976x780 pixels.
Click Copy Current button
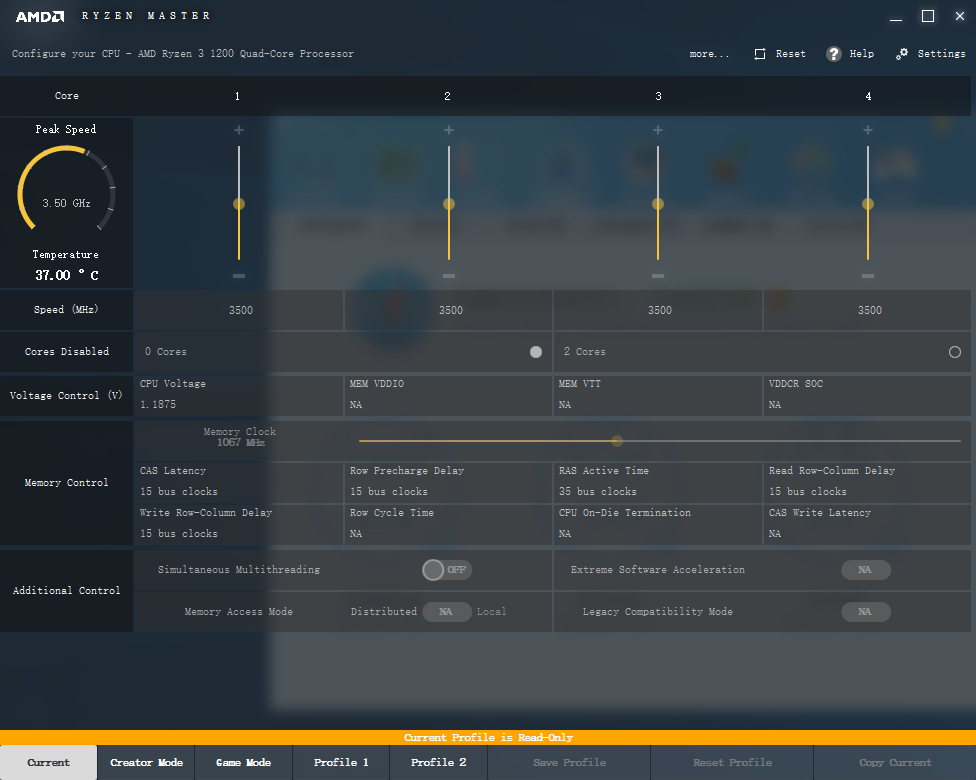(x=895, y=763)
